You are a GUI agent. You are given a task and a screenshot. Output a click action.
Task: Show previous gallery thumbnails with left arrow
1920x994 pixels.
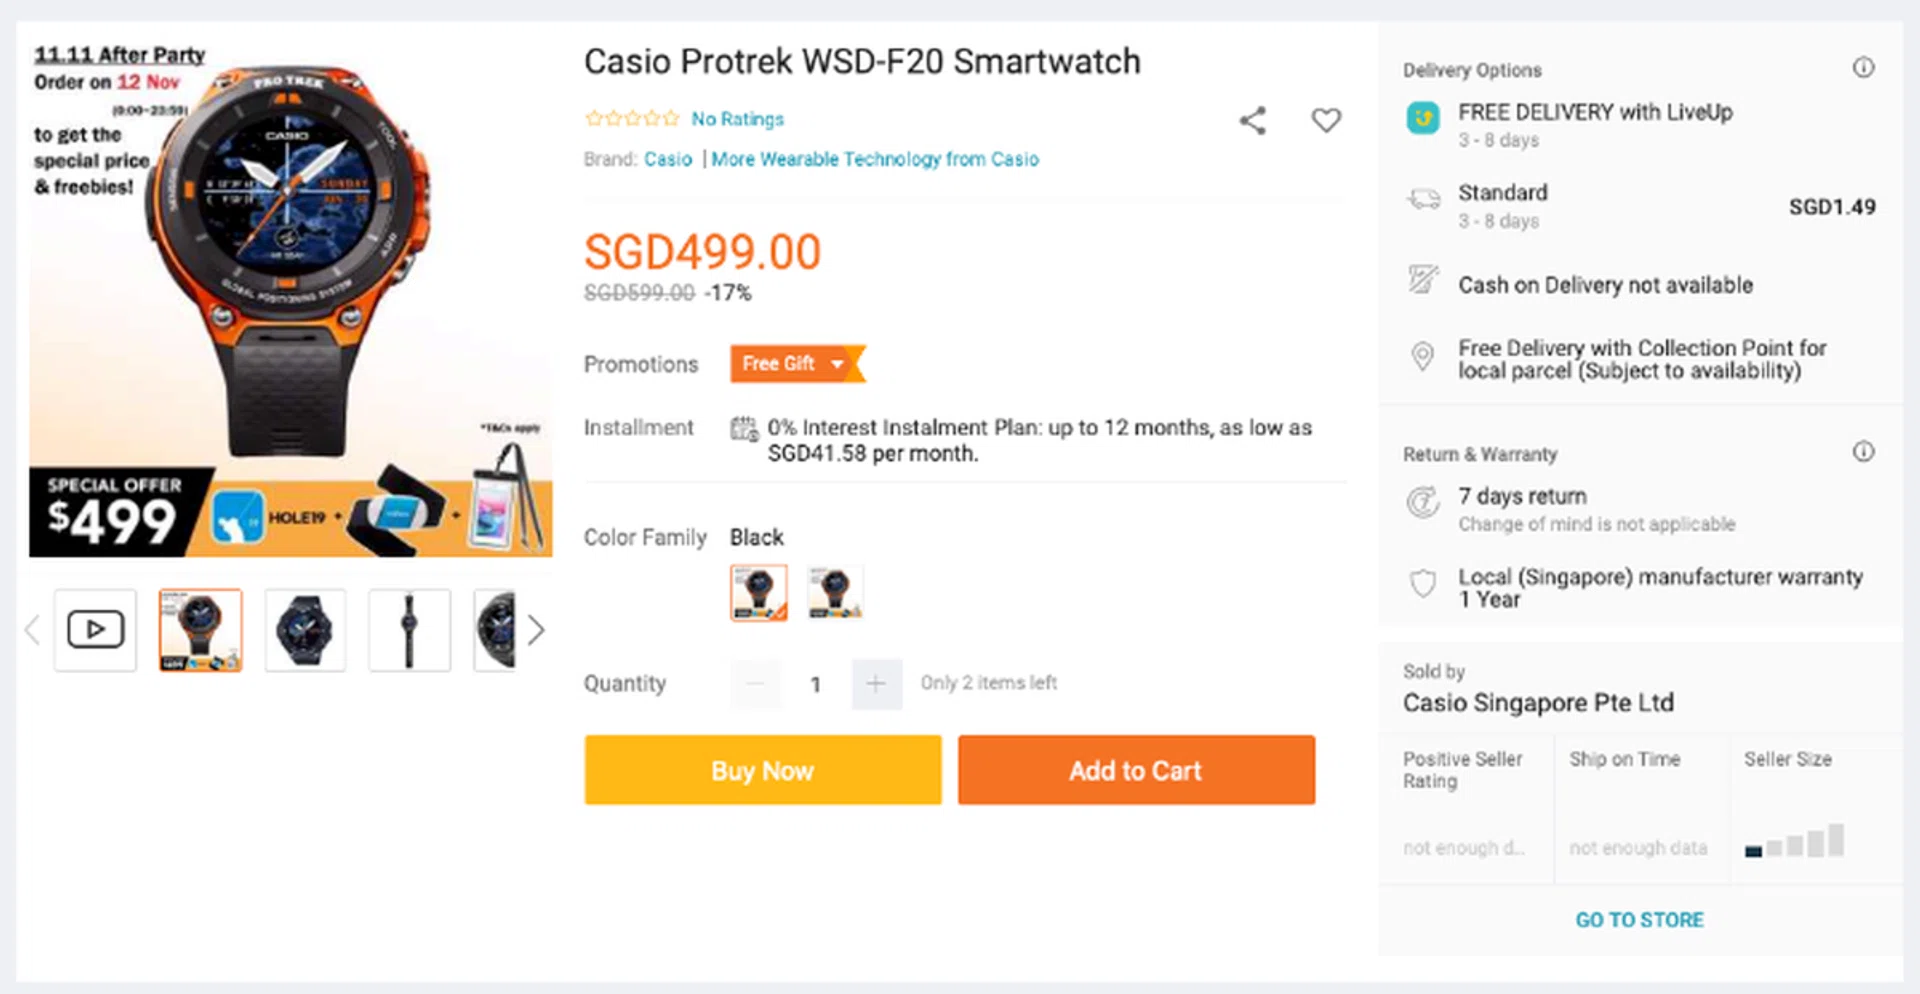point(32,630)
